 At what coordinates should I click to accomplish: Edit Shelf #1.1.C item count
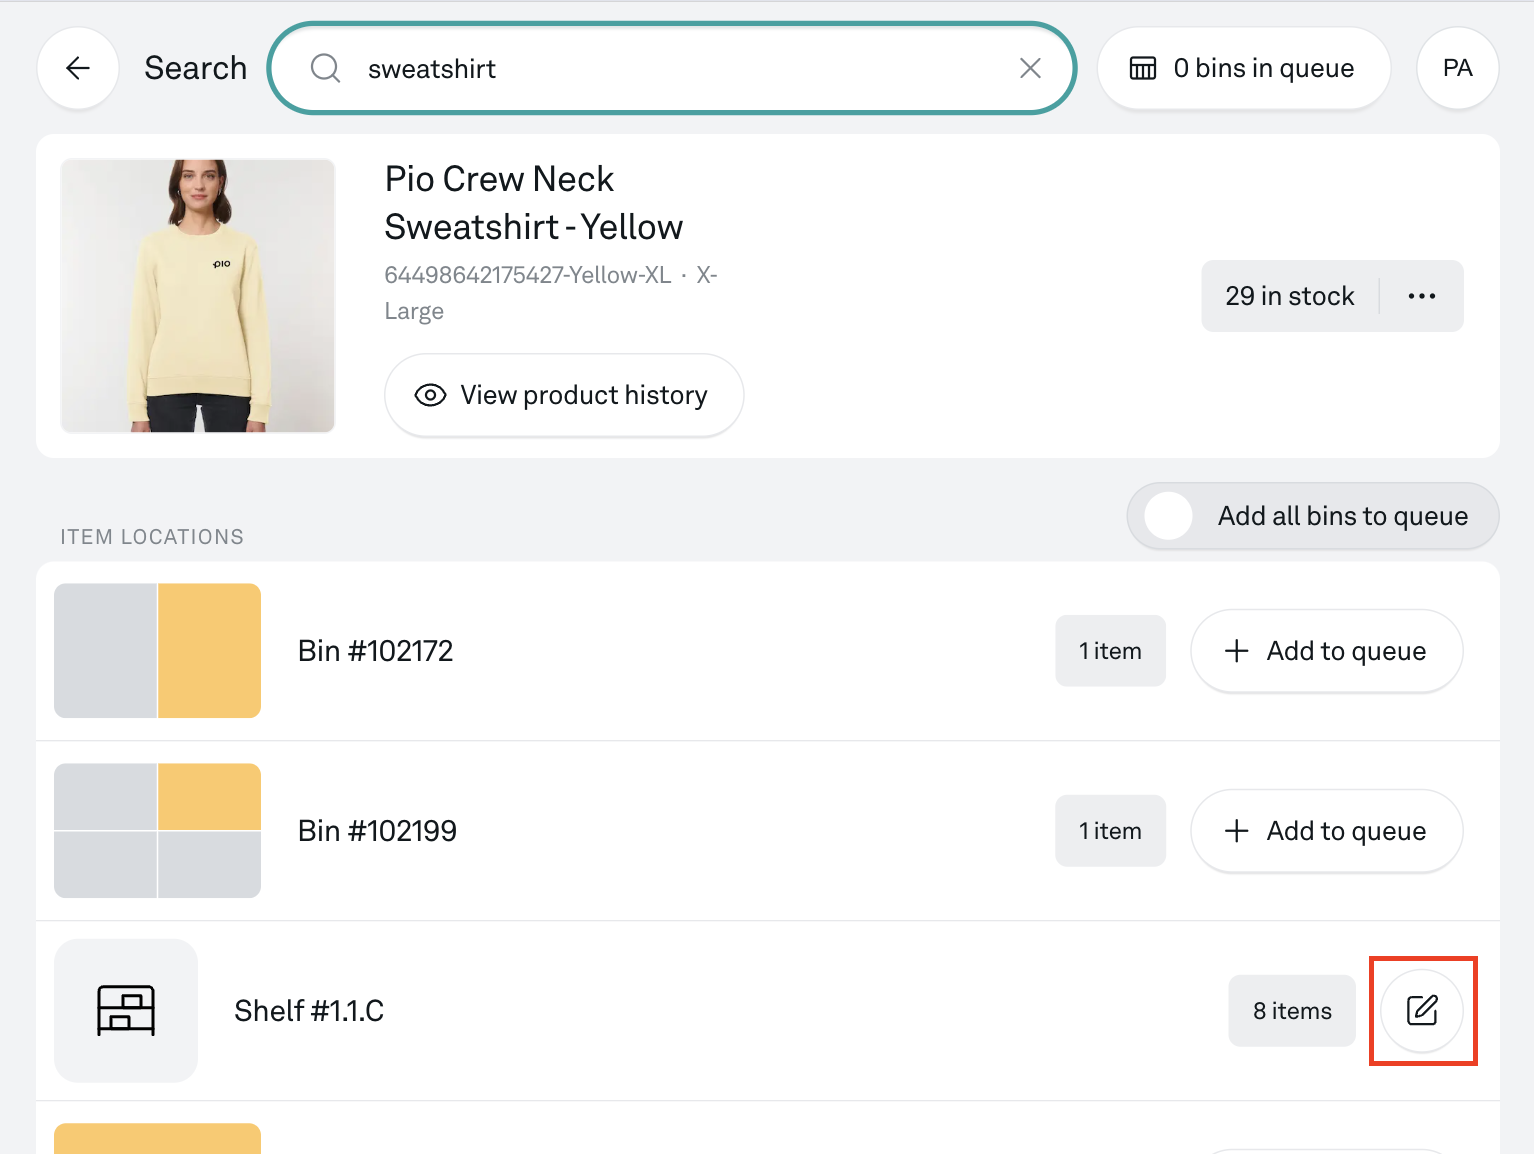pyautogui.click(x=1422, y=1011)
